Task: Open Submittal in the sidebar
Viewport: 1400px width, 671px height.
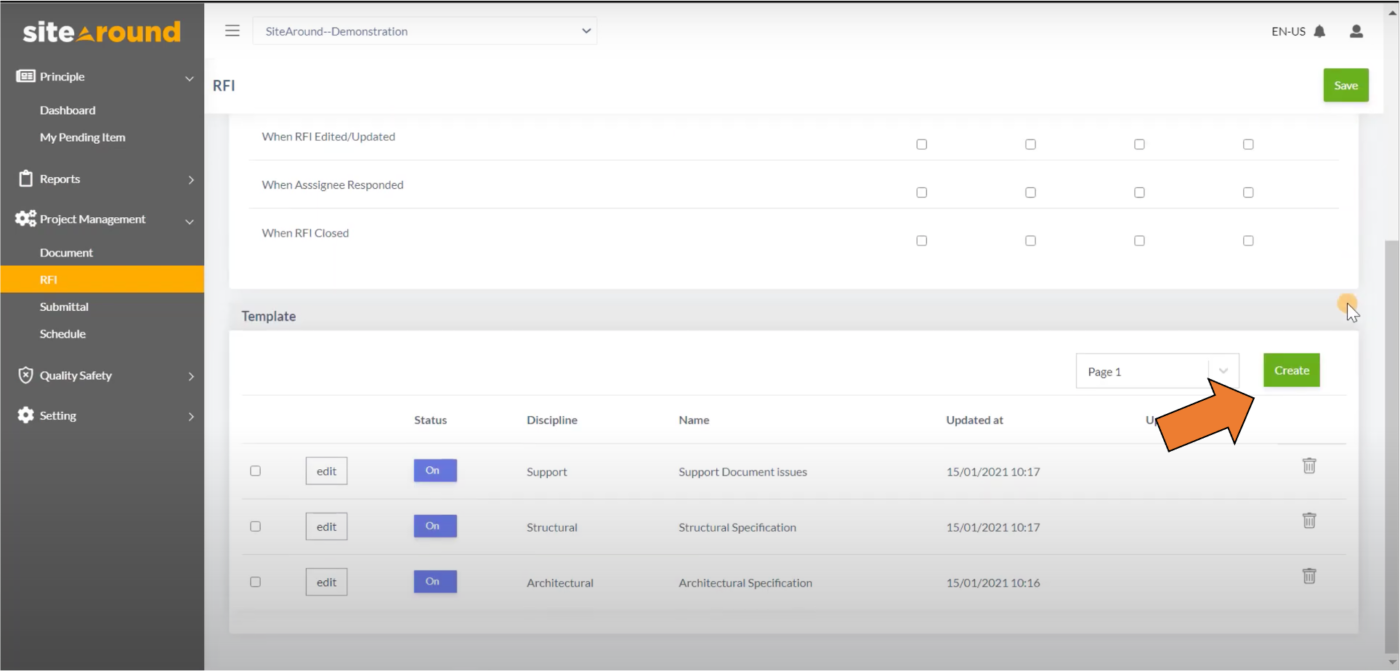Action: click(62, 306)
